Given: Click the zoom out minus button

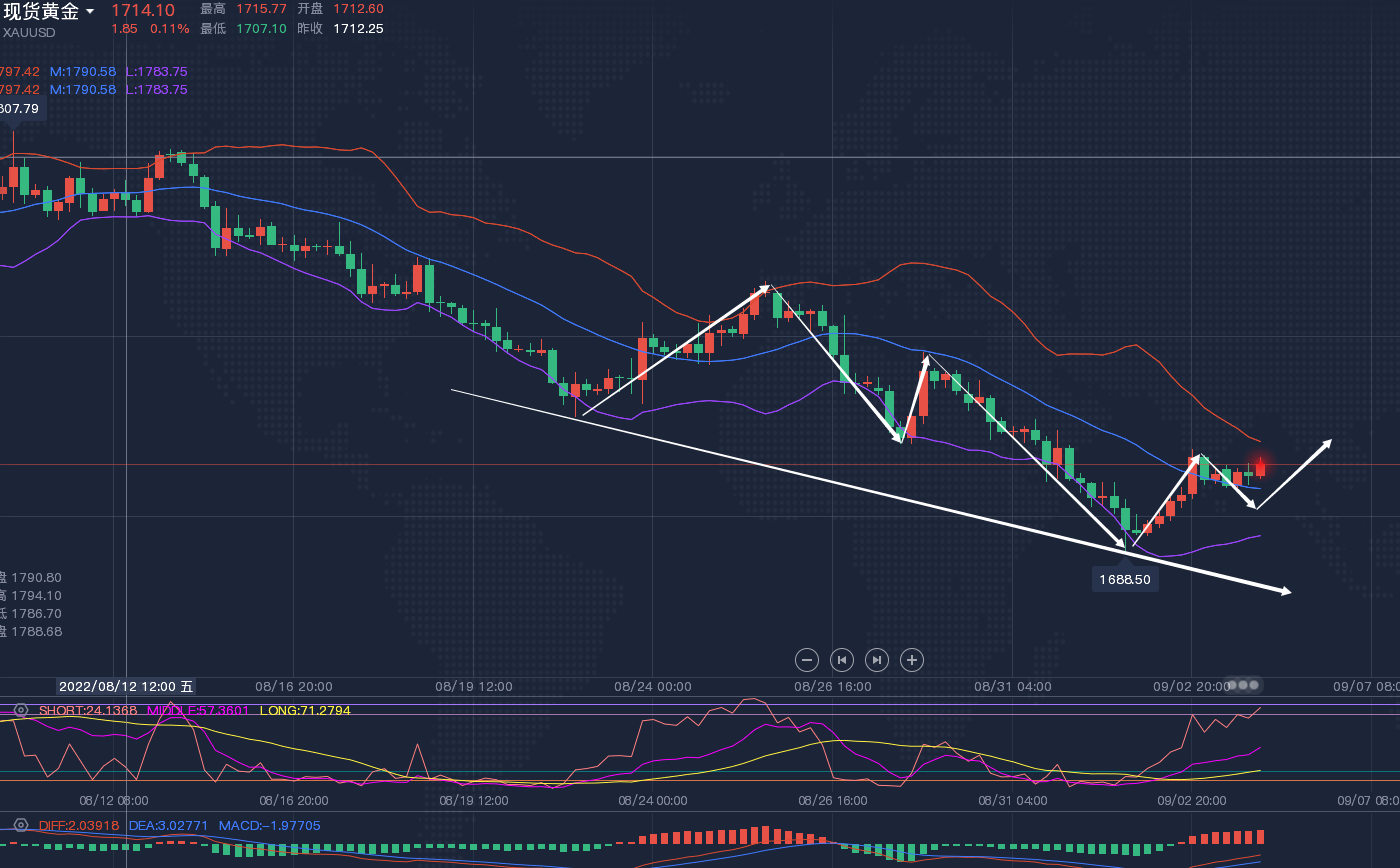Looking at the screenshot, I should 808,660.
